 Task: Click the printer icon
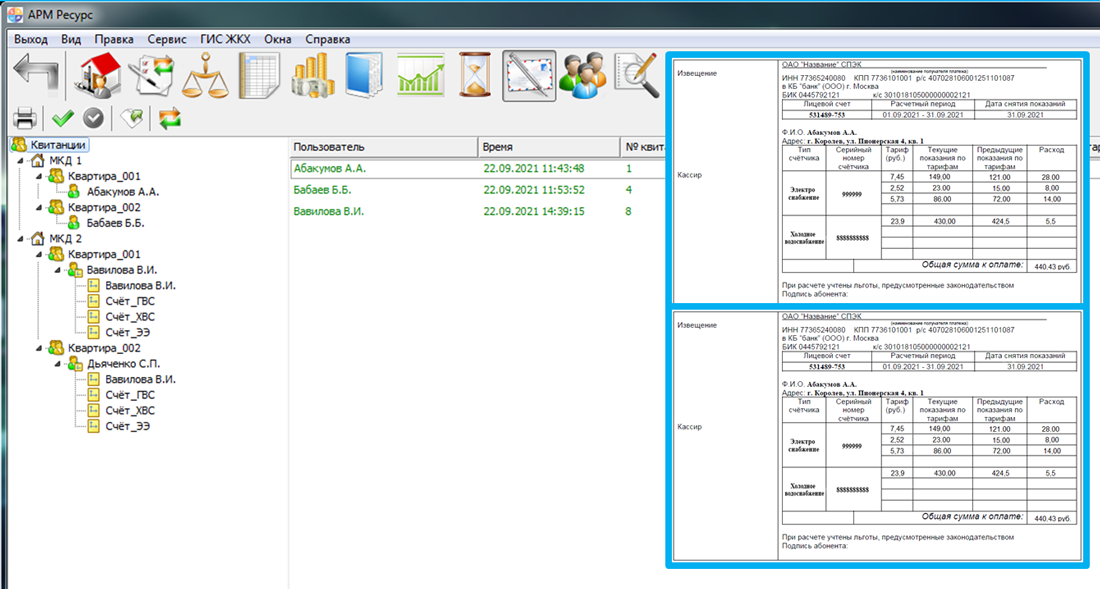click(25, 118)
